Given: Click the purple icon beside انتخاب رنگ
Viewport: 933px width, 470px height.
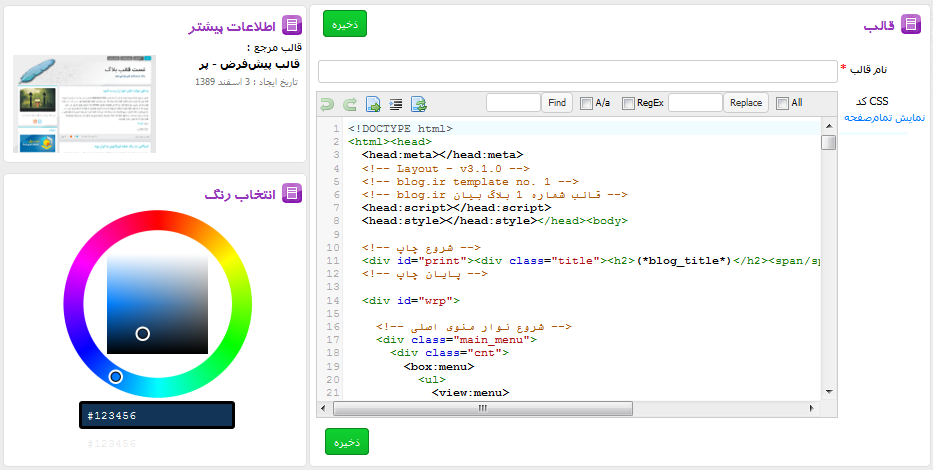Looking at the screenshot, I should 292,193.
